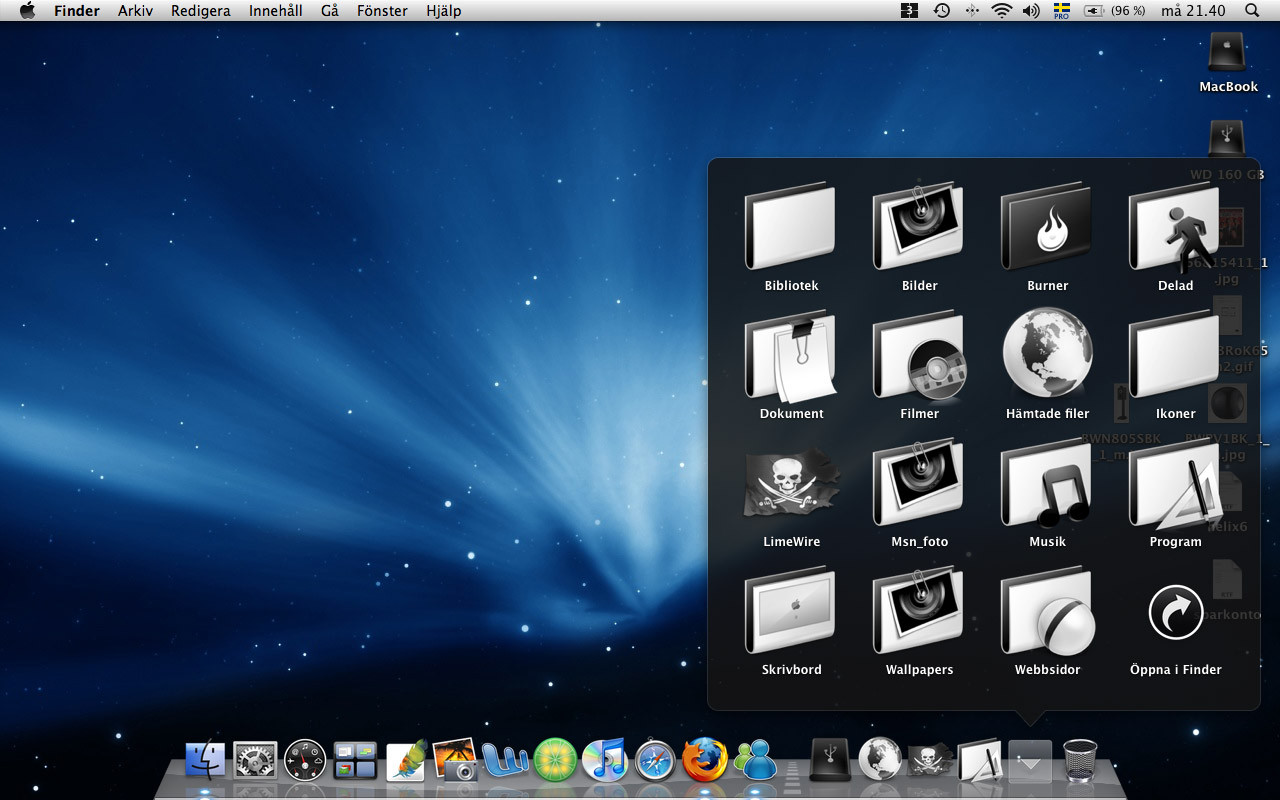
Task: Open the Bibliotek folder in the stack
Action: [790, 227]
